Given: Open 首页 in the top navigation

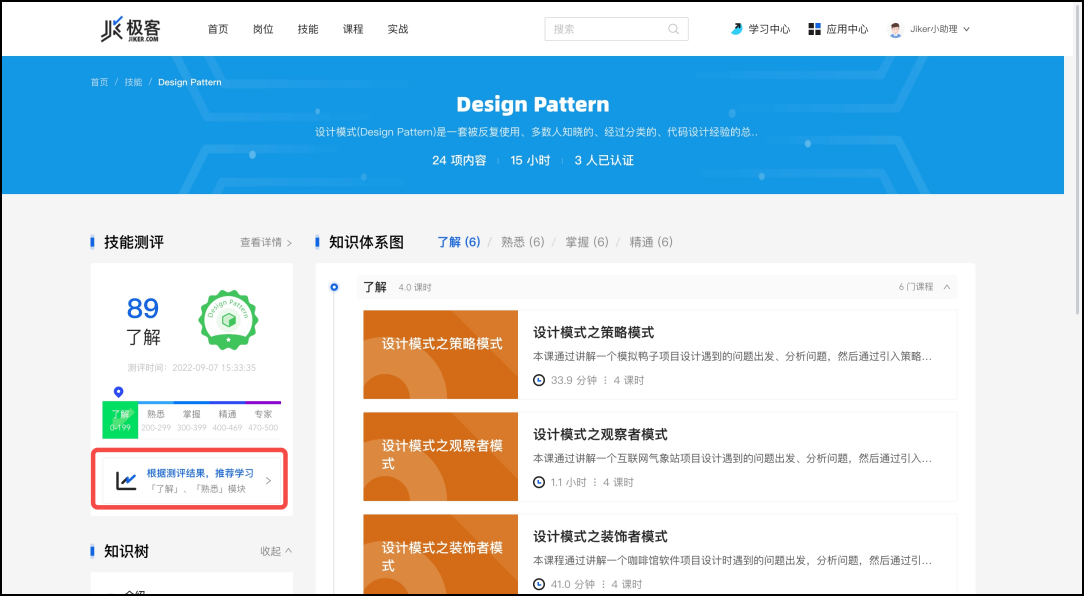Looking at the screenshot, I should [x=218, y=29].
